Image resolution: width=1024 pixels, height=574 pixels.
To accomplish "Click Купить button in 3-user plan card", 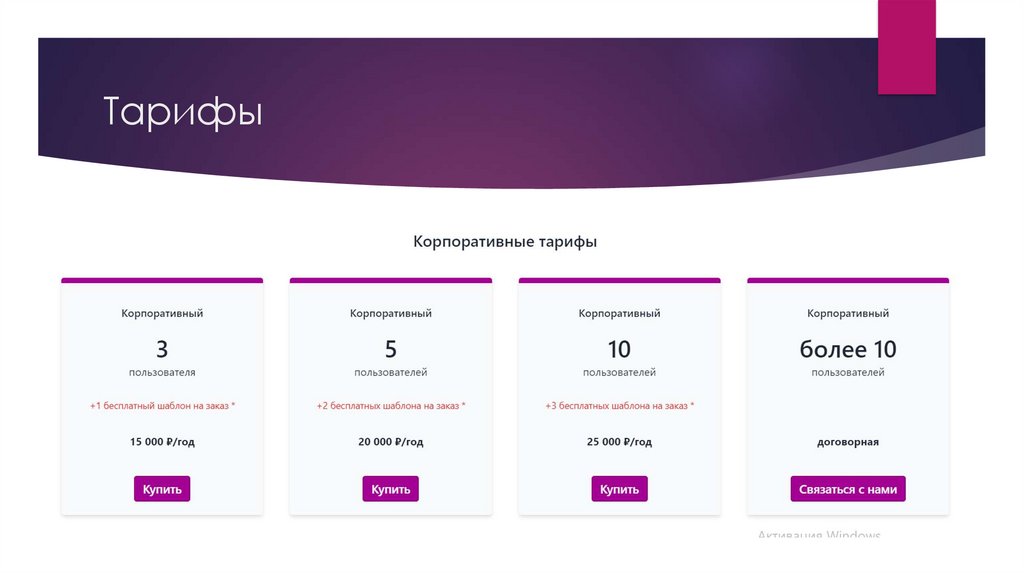I will tap(162, 489).
